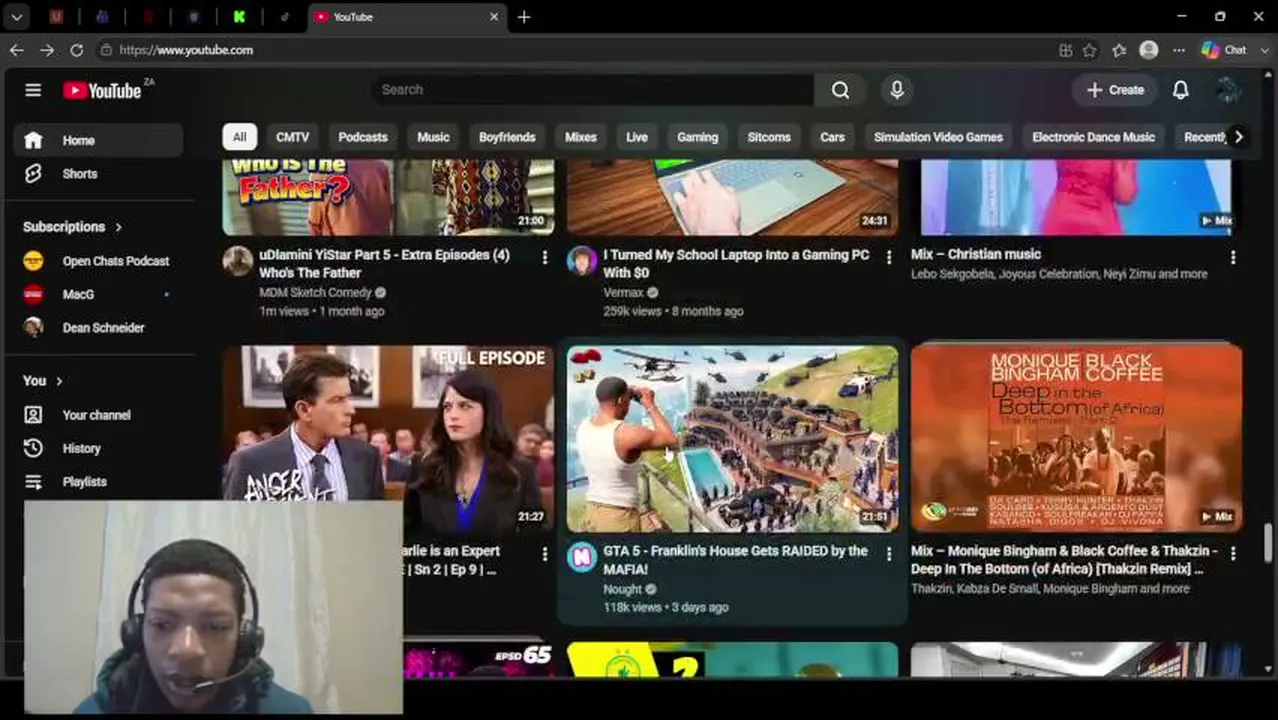The height and width of the screenshot is (720, 1278).
Task: Select the Mixes filter chip
Action: click(x=581, y=137)
